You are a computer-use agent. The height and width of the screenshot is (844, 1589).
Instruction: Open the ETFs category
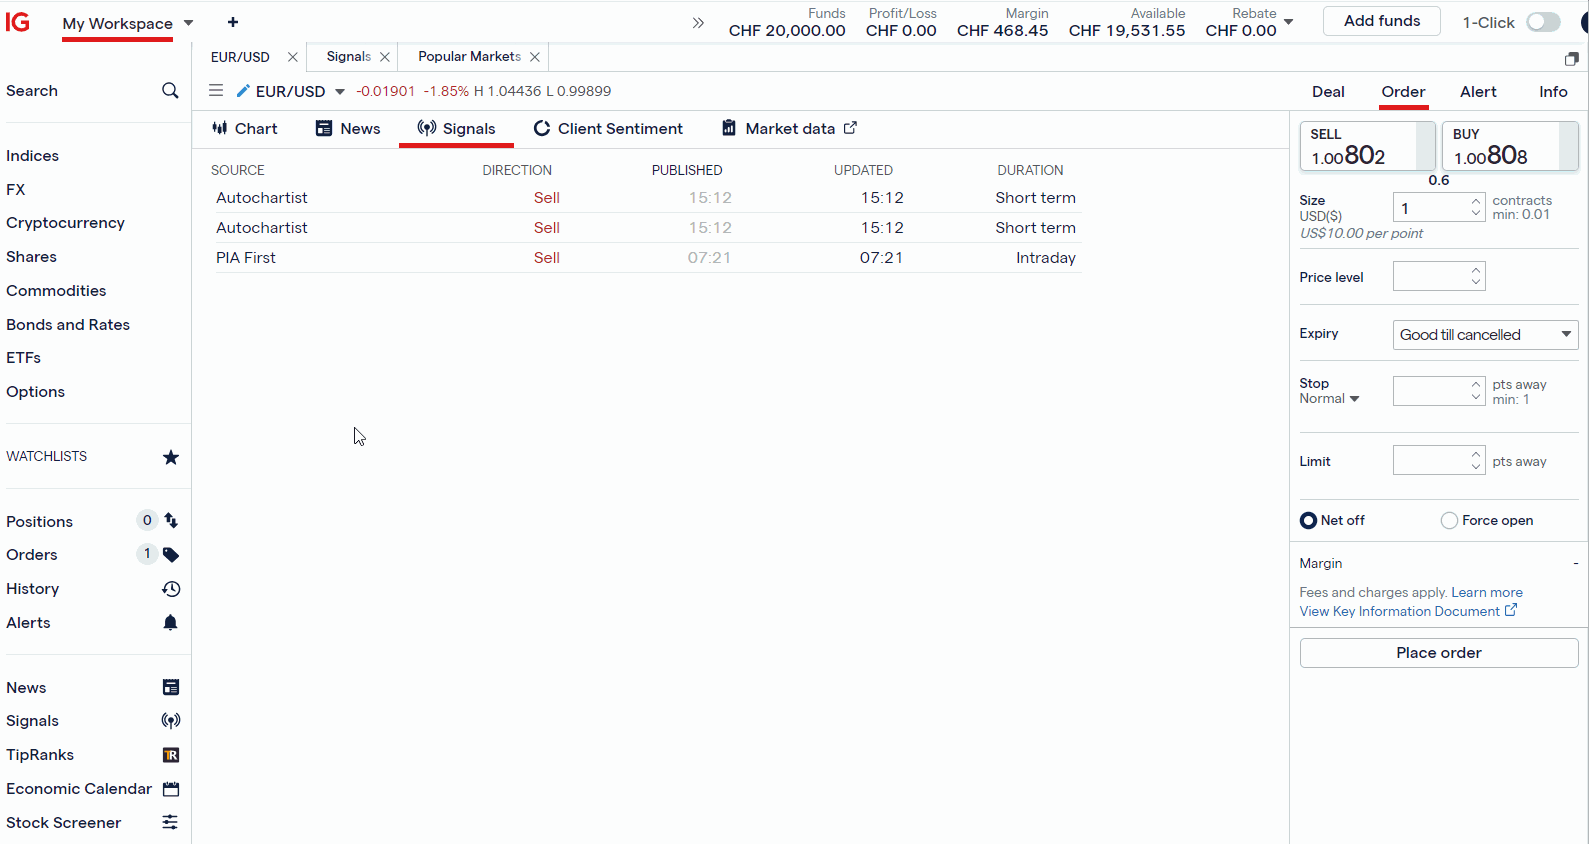(23, 358)
